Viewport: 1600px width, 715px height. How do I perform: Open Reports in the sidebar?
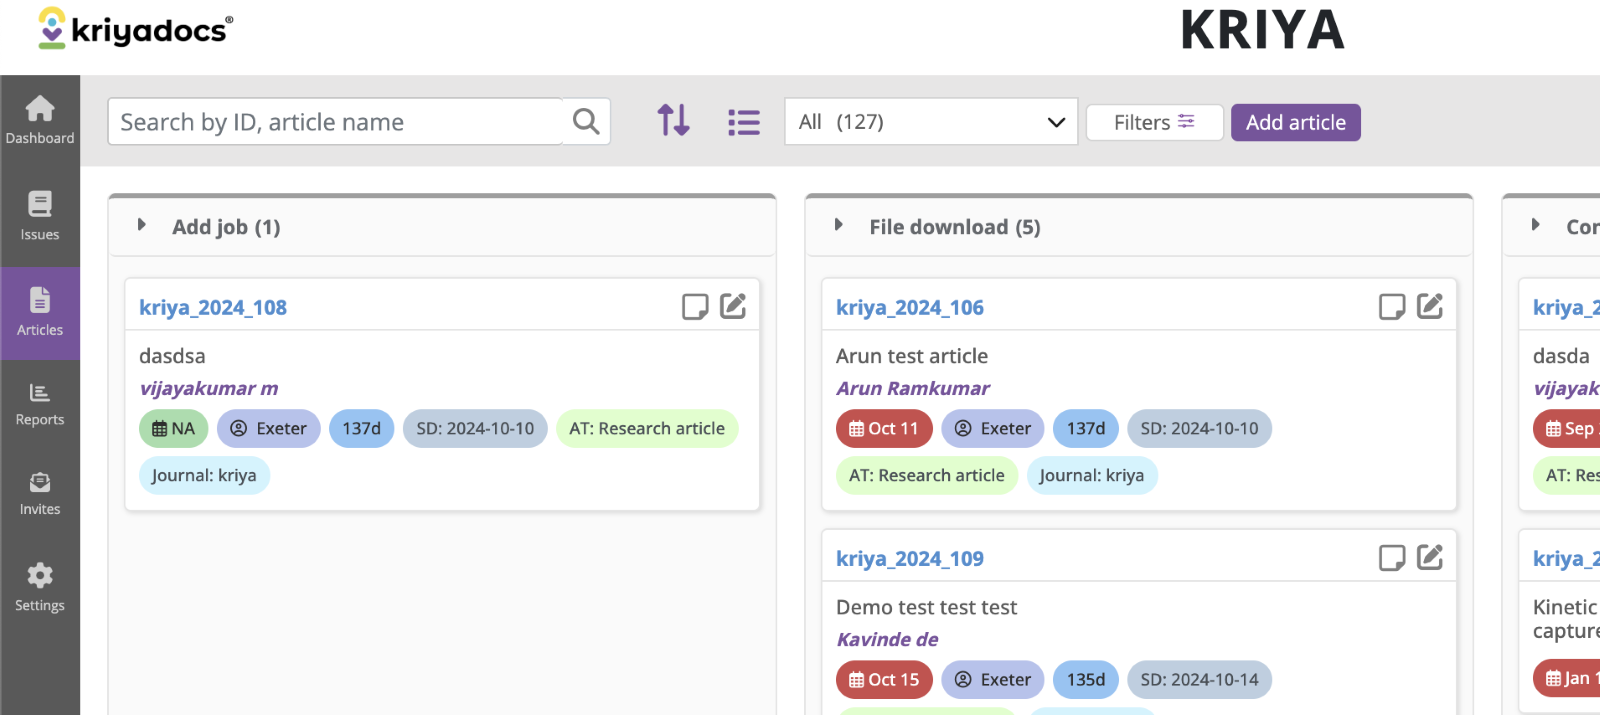tap(40, 404)
